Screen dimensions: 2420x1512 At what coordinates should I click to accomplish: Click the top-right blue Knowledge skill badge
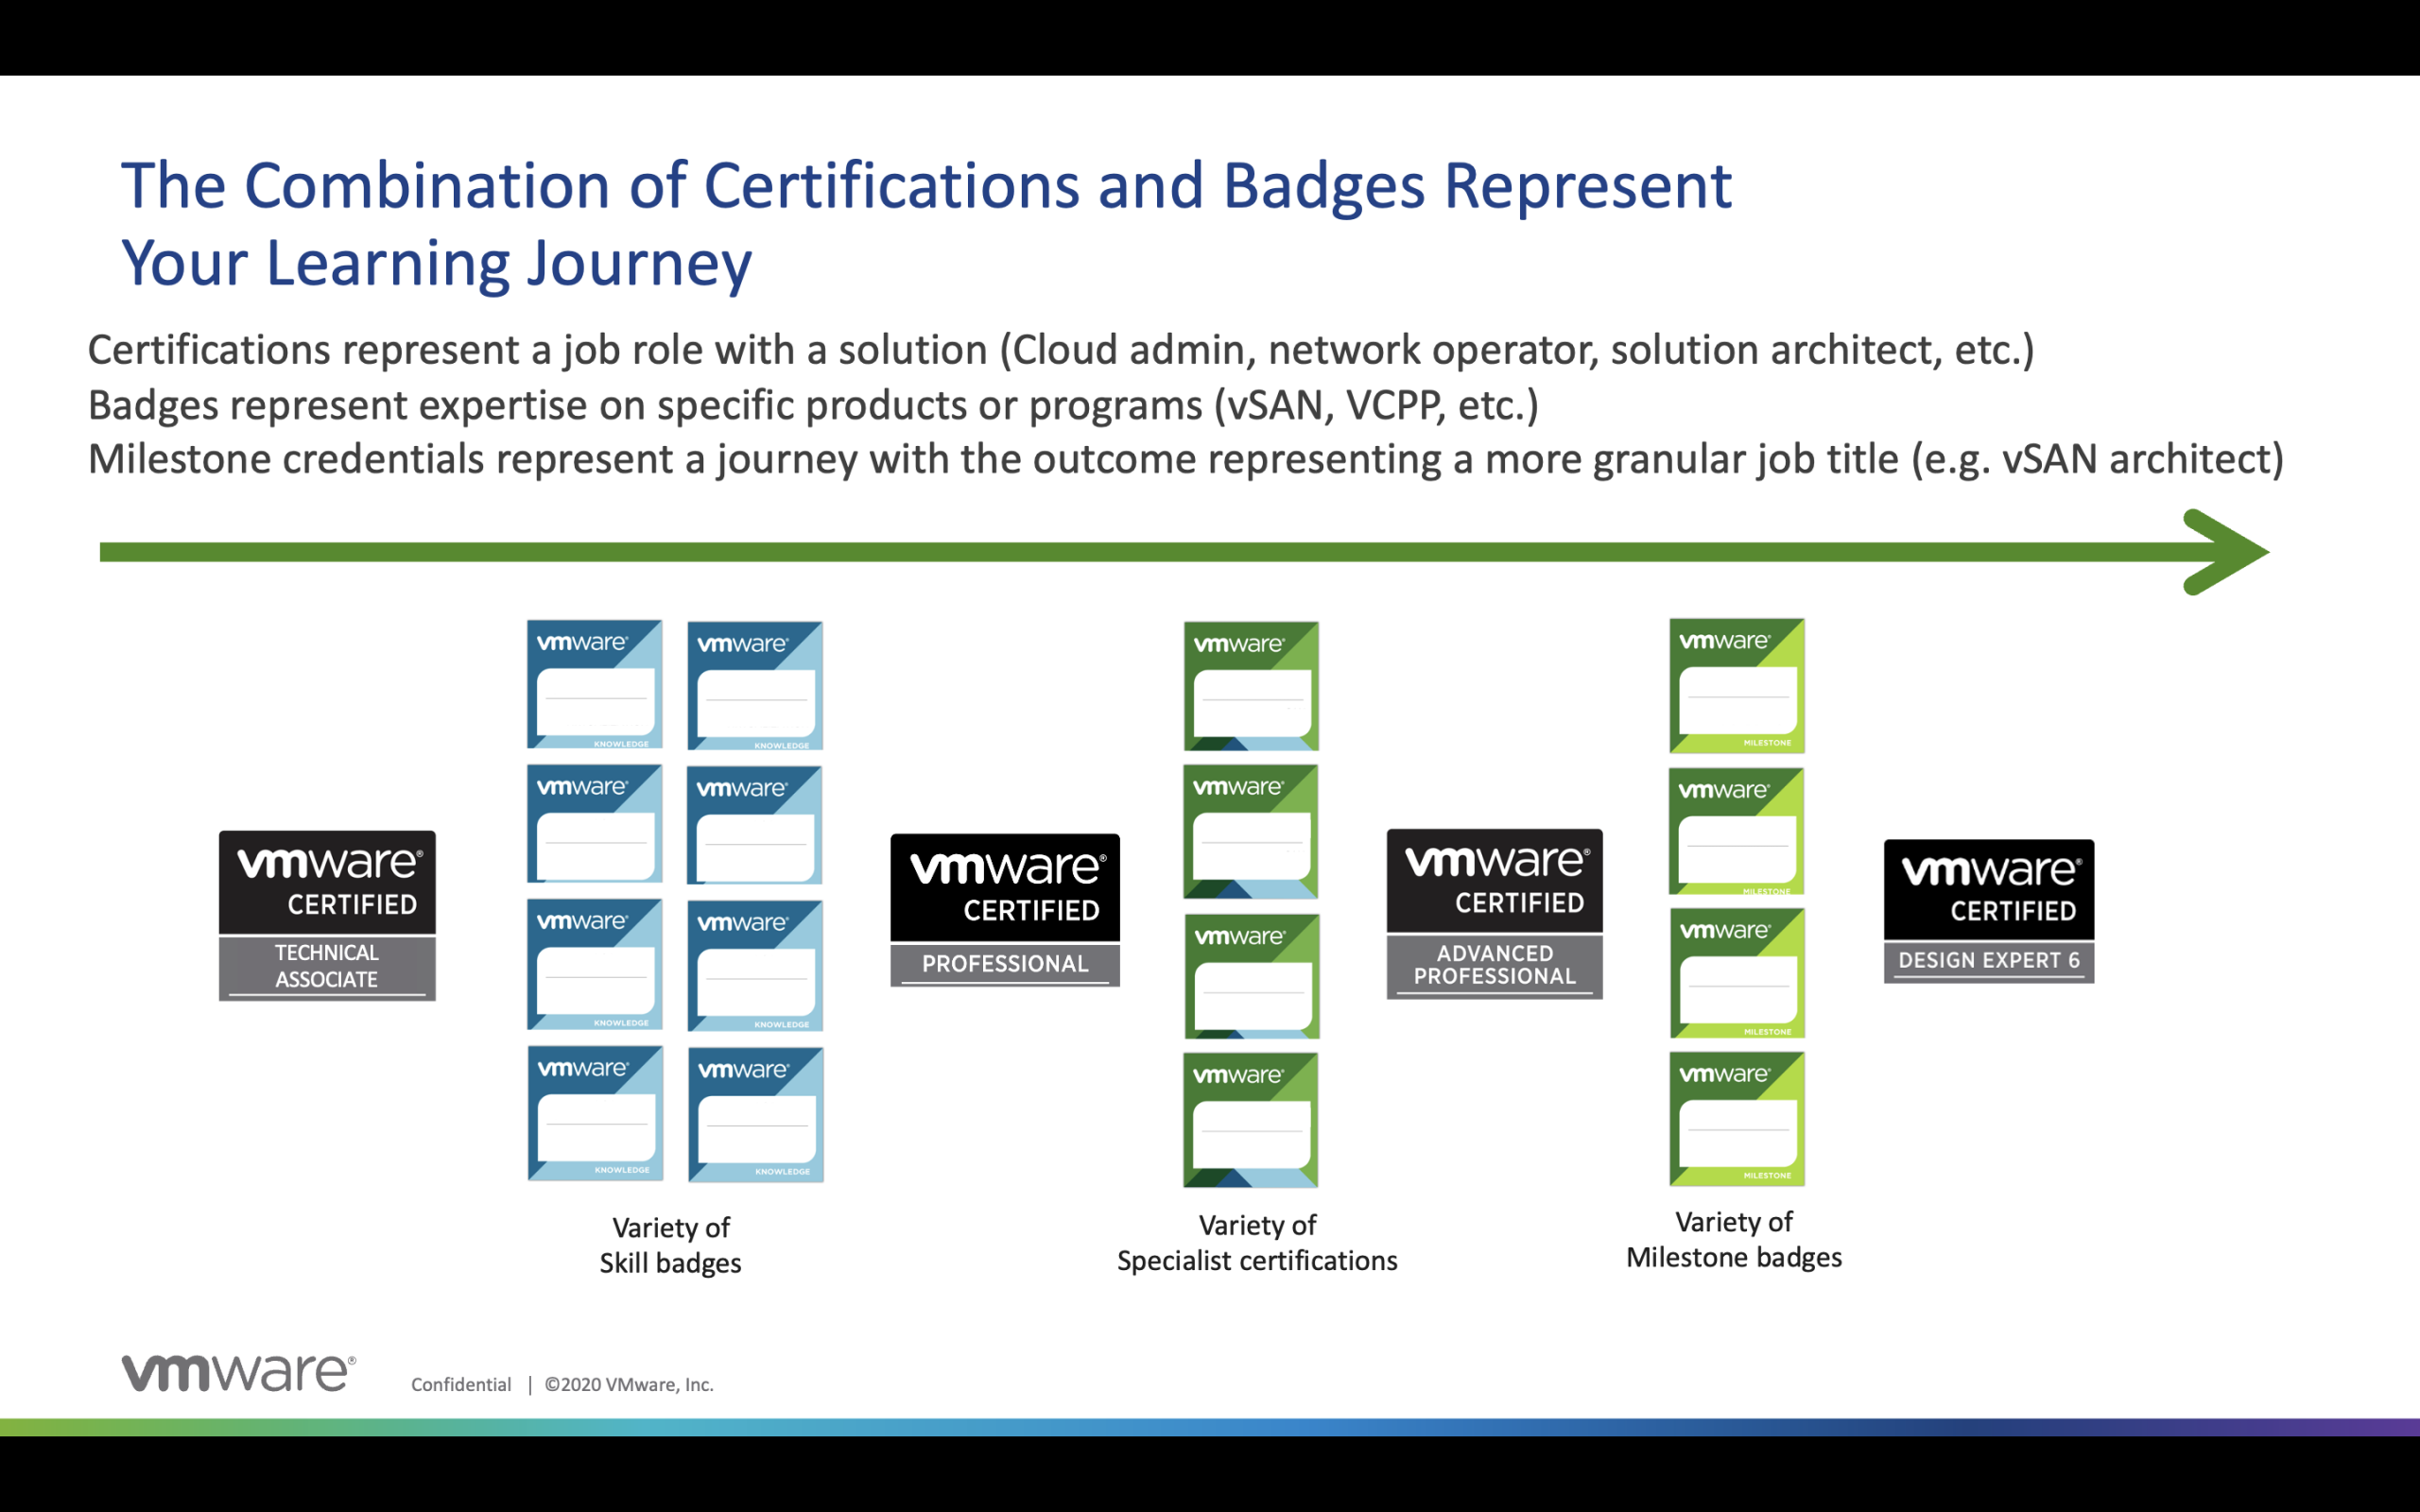755,685
